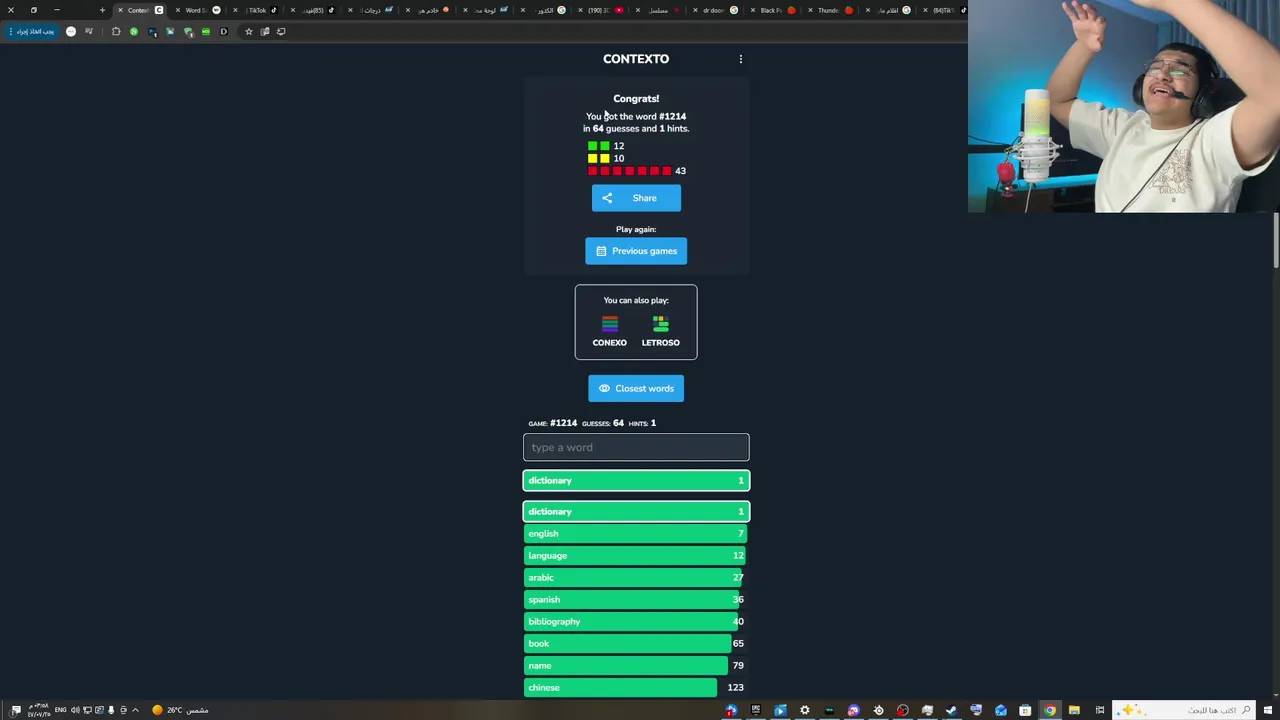This screenshot has height=720, width=1280.
Task: Bookmark this page with the star icon
Action: tap(249, 31)
